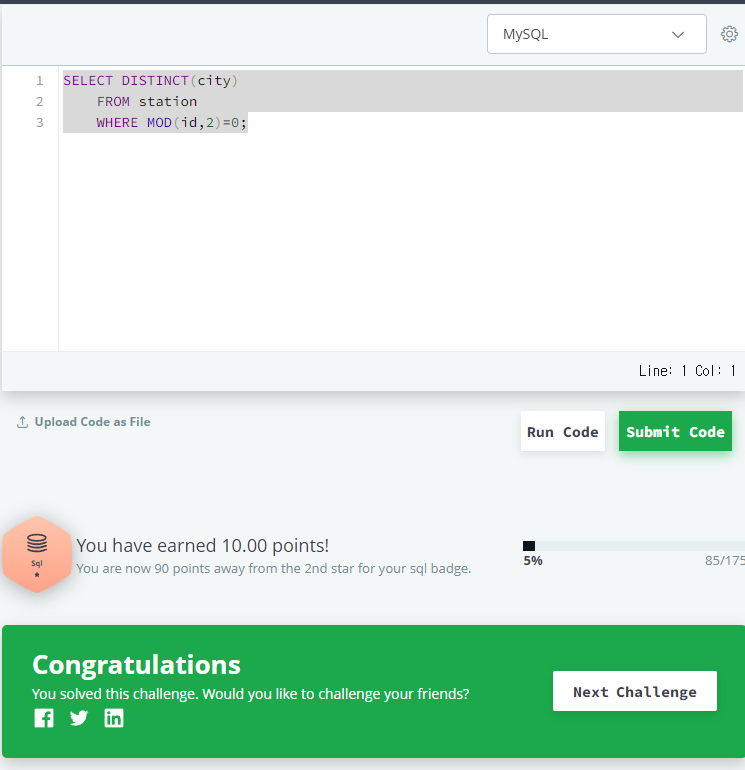Click the SELECT keyword in code

tap(88, 81)
